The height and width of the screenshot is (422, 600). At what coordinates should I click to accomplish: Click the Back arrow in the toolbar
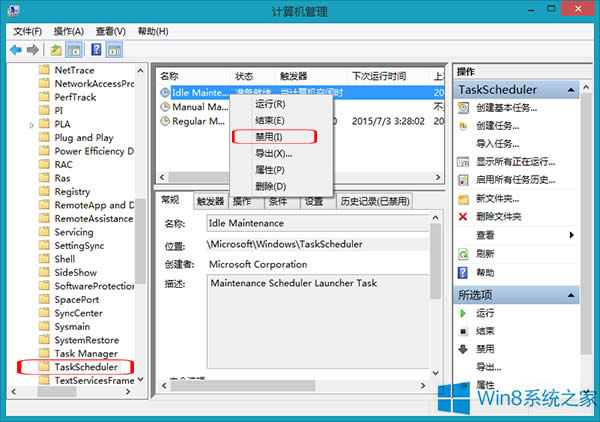pos(16,49)
